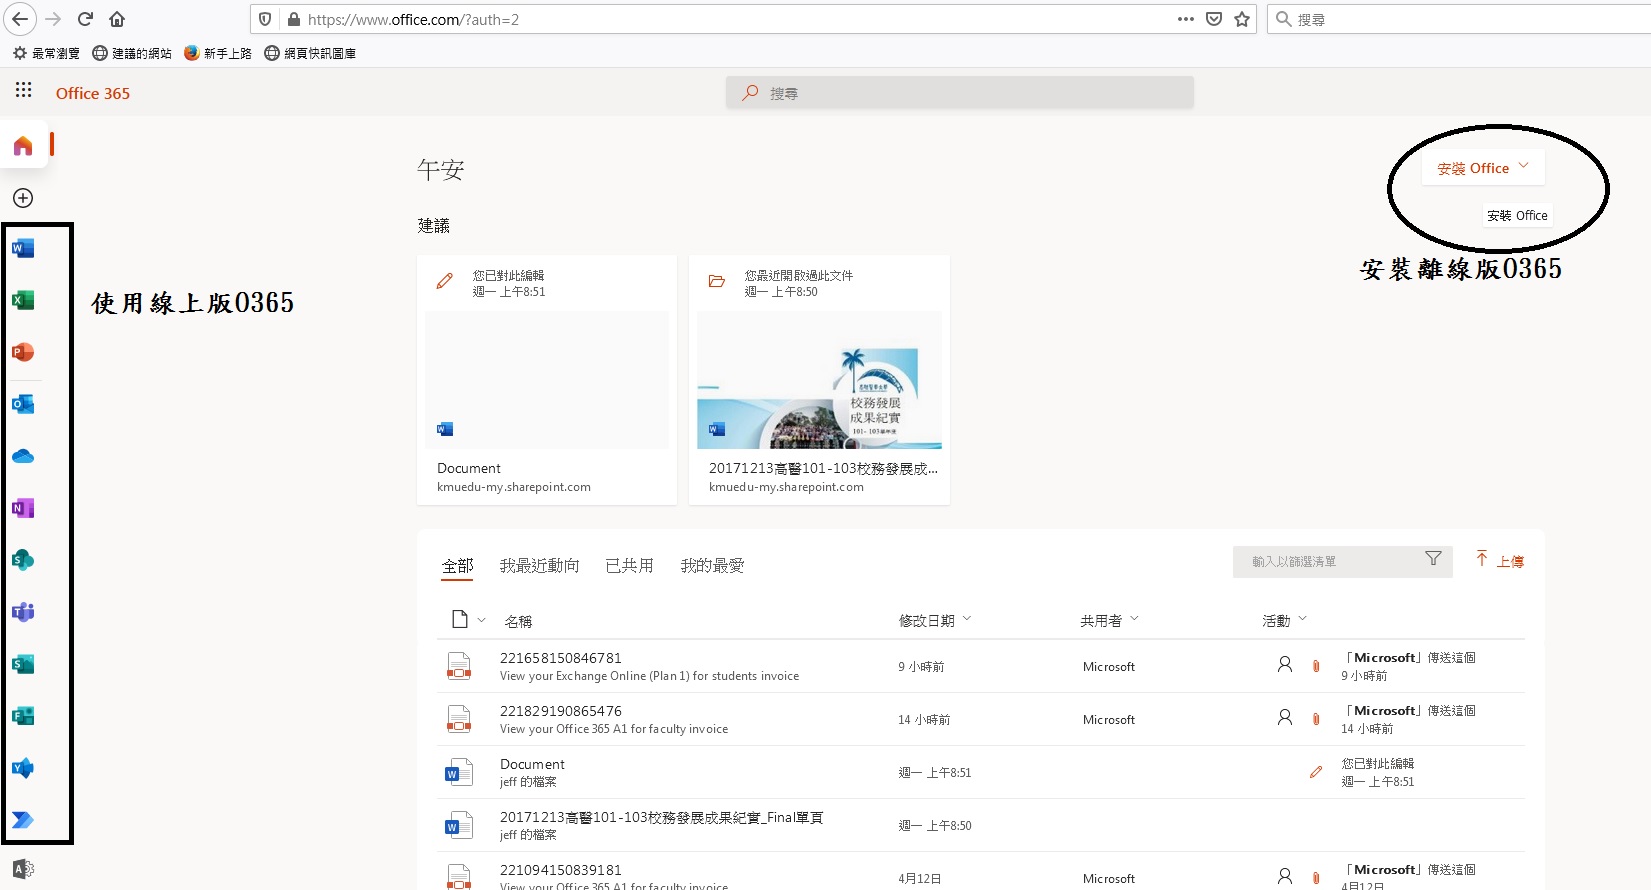Click the tracking protection shield icon
The width and height of the screenshot is (1651, 890).
[265, 19]
